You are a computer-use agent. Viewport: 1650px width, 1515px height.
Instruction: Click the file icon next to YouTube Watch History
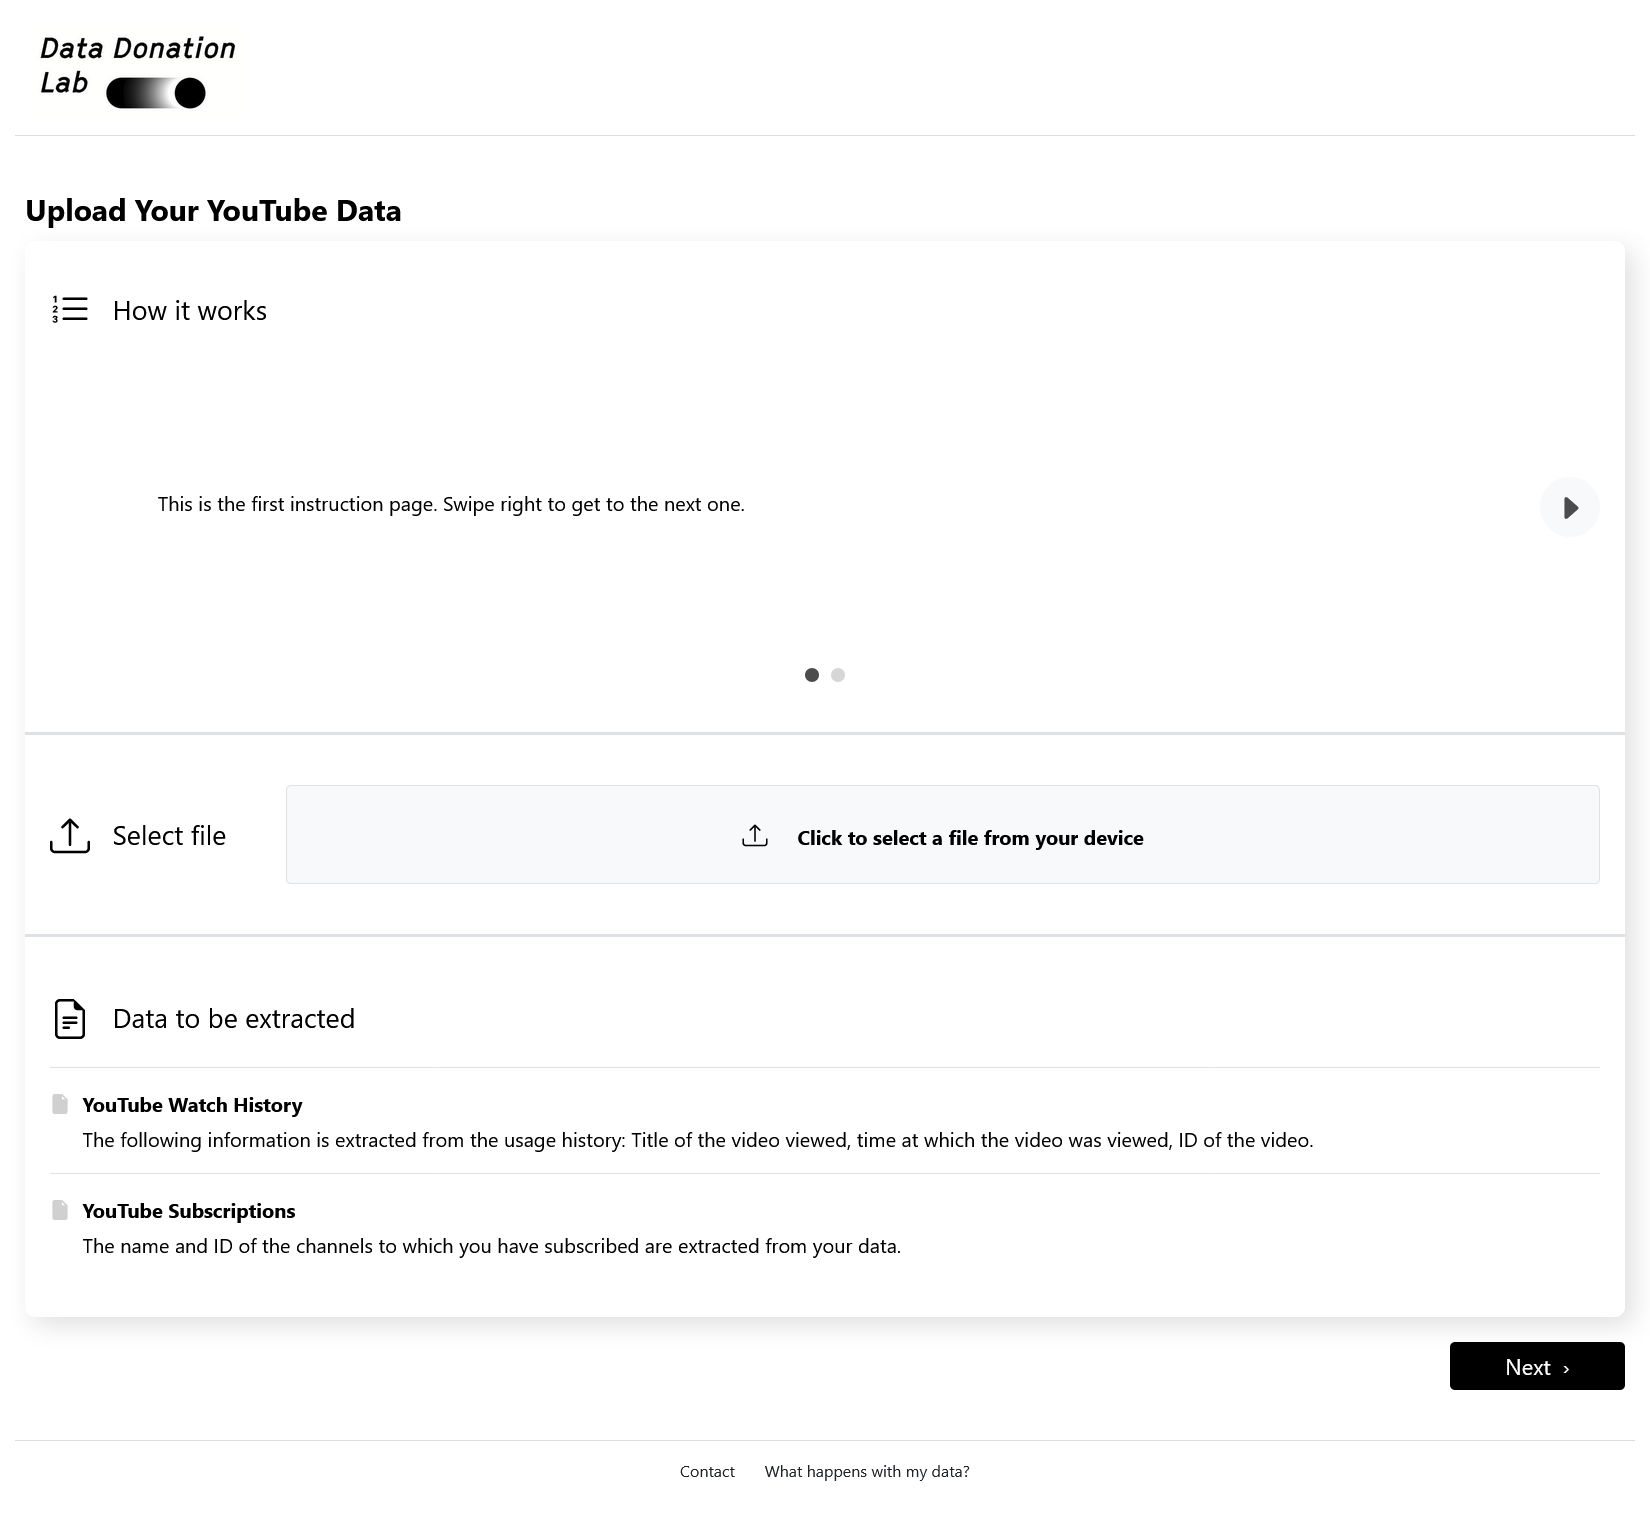point(60,1103)
